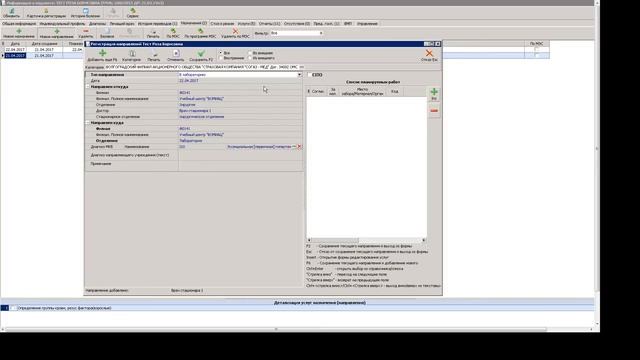Image resolution: width=640 pixels, height=360 pixels.
Task: Click the Печать icon in main window toolbar
Action: pyautogui.click(x=153, y=33)
